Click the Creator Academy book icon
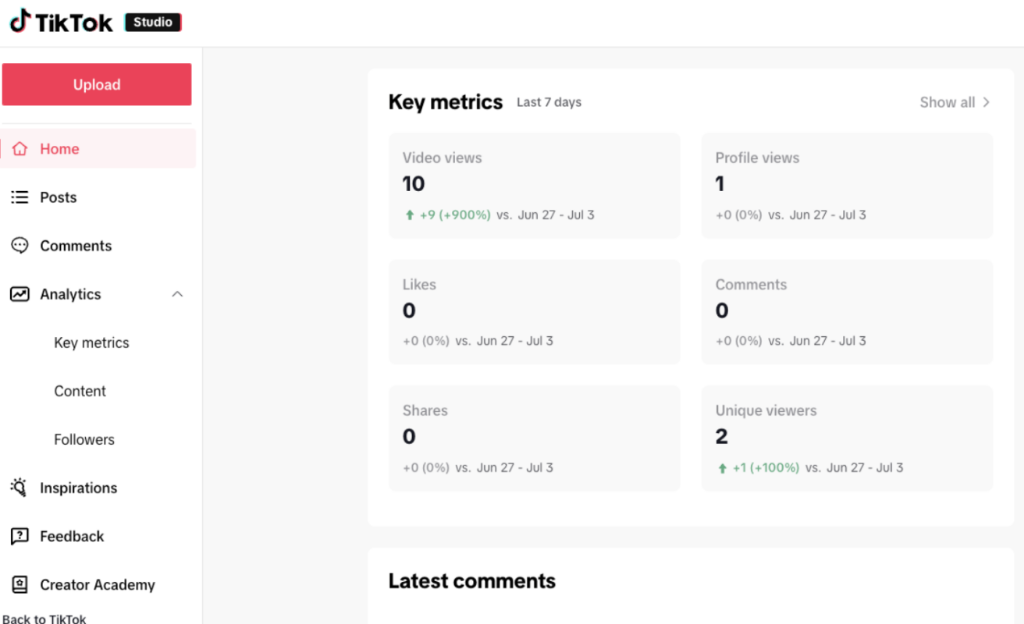The width and height of the screenshot is (1024, 624). point(20,584)
